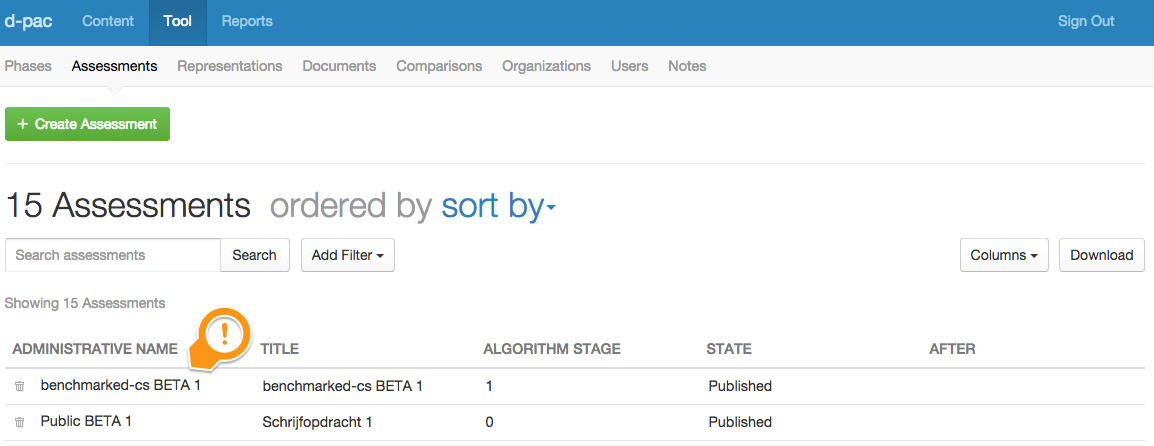The width and height of the screenshot is (1154, 446).
Task: Select the Tool menu item
Action: click(178, 21)
